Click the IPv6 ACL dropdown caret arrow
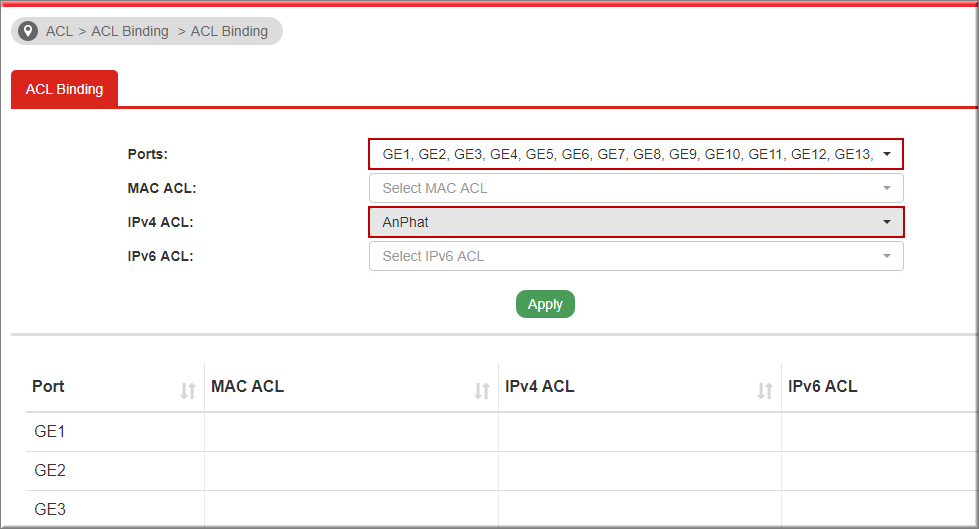 coord(887,256)
